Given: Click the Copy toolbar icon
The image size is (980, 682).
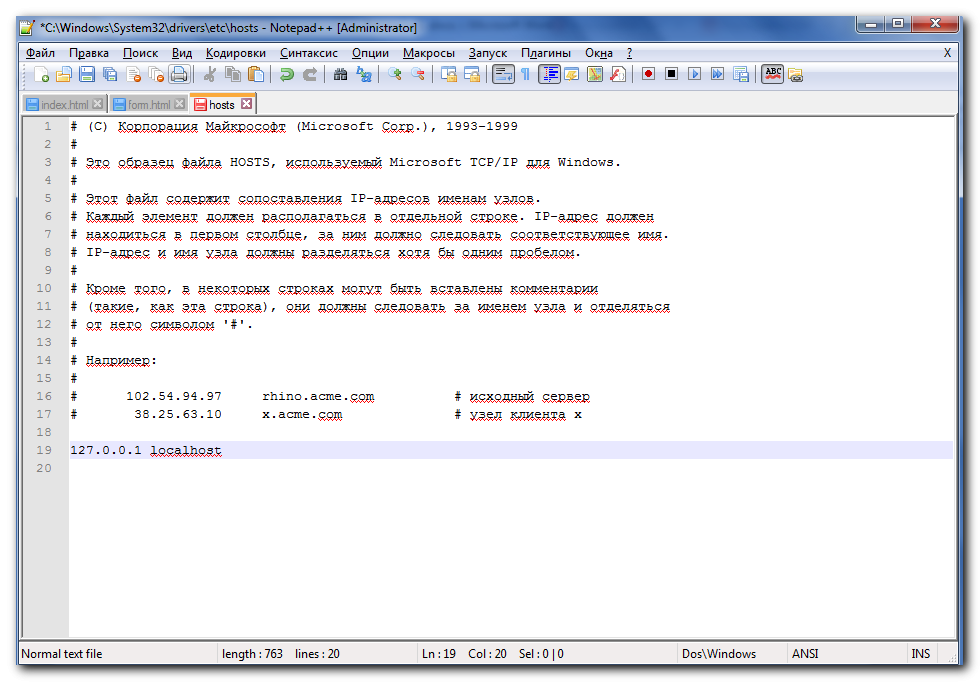Looking at the screenshot, I should coord(233,74).
